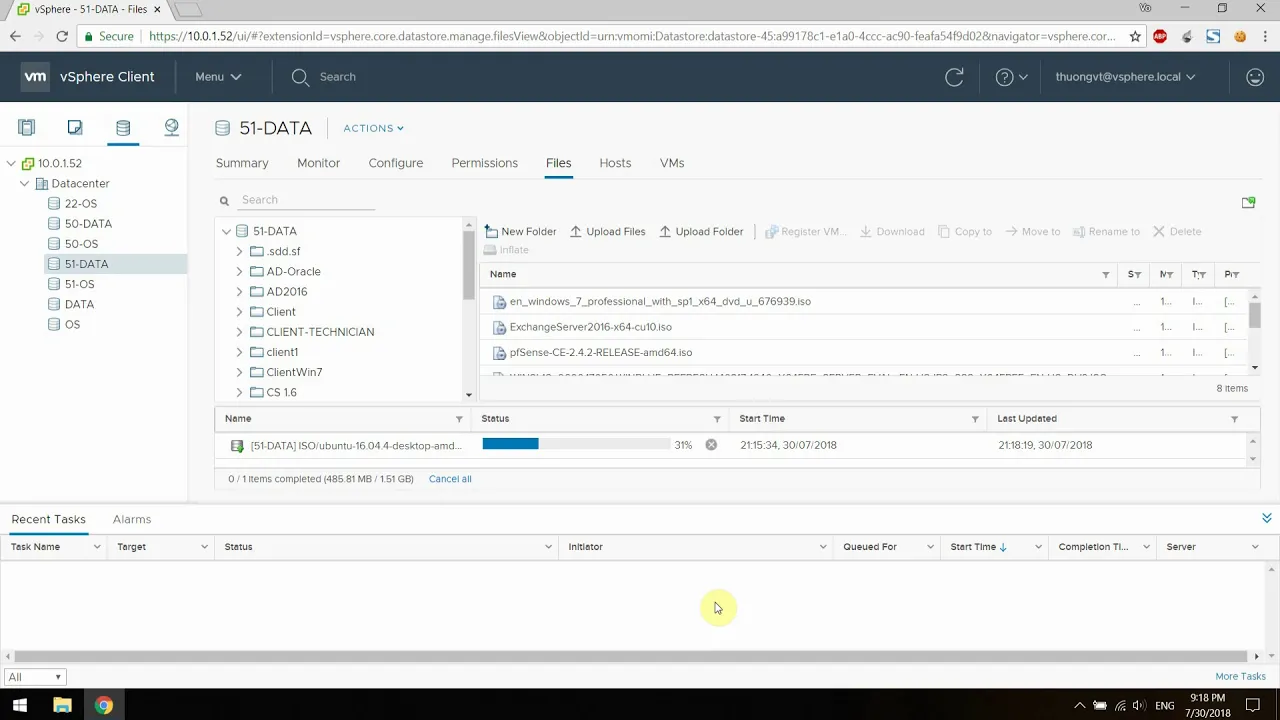Click the New Folder toolbar button
This screenshot has width=1280, height=720.
(x=520, y=231)
